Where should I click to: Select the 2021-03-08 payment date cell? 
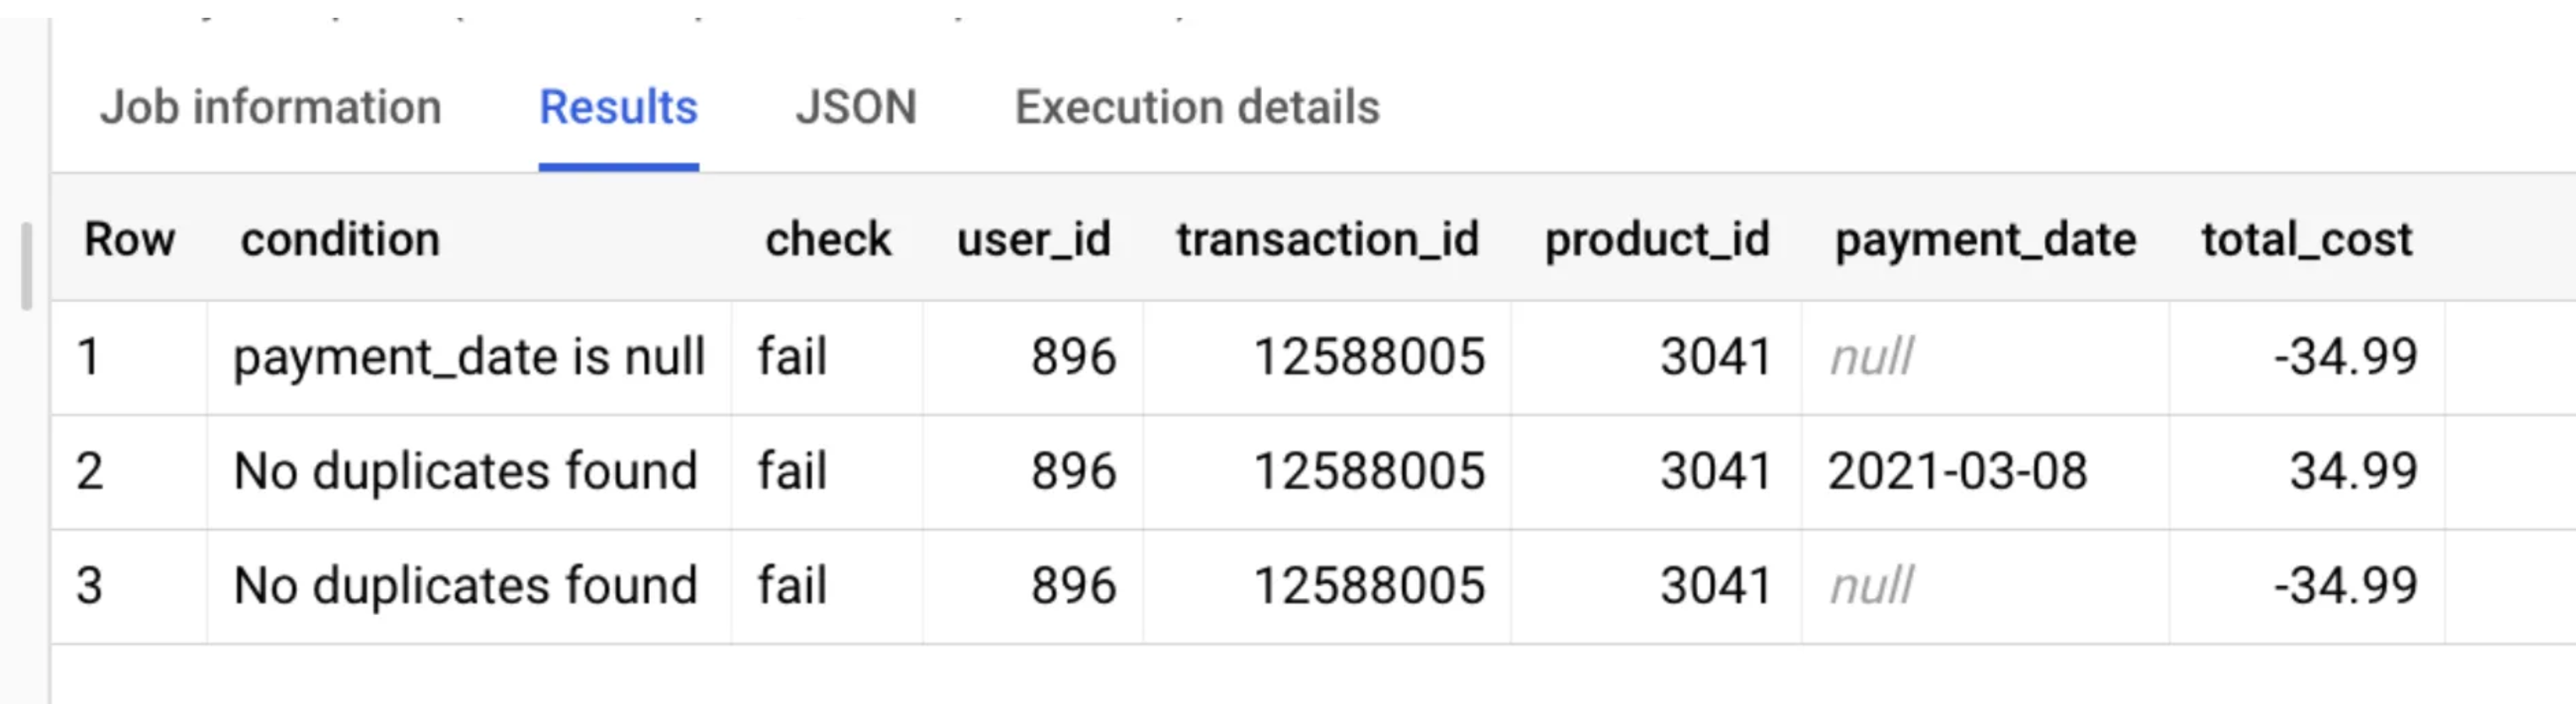[x=1985, y=471]
